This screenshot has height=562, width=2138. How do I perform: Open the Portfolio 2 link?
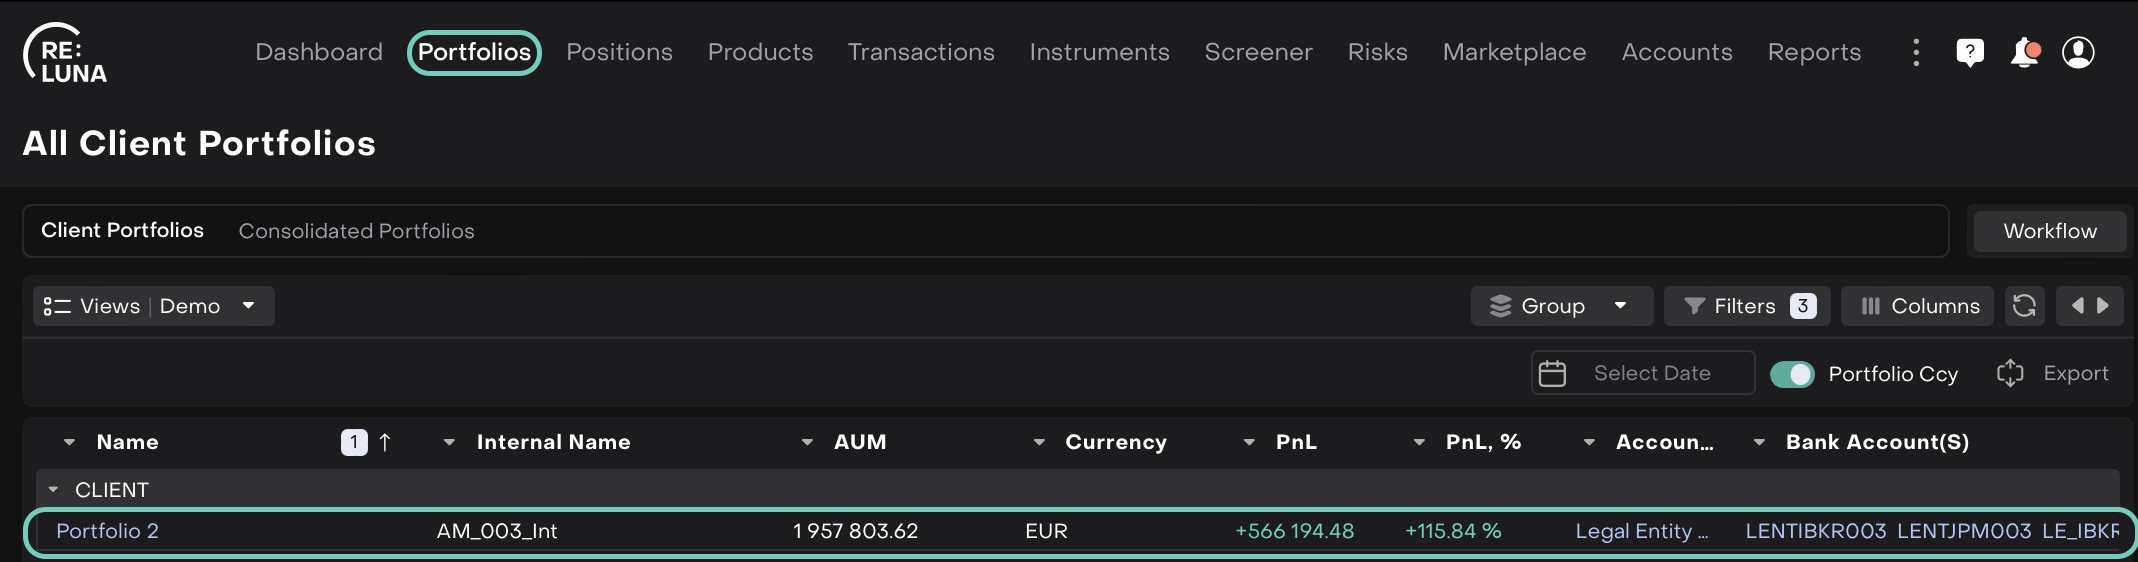(107, 531)
